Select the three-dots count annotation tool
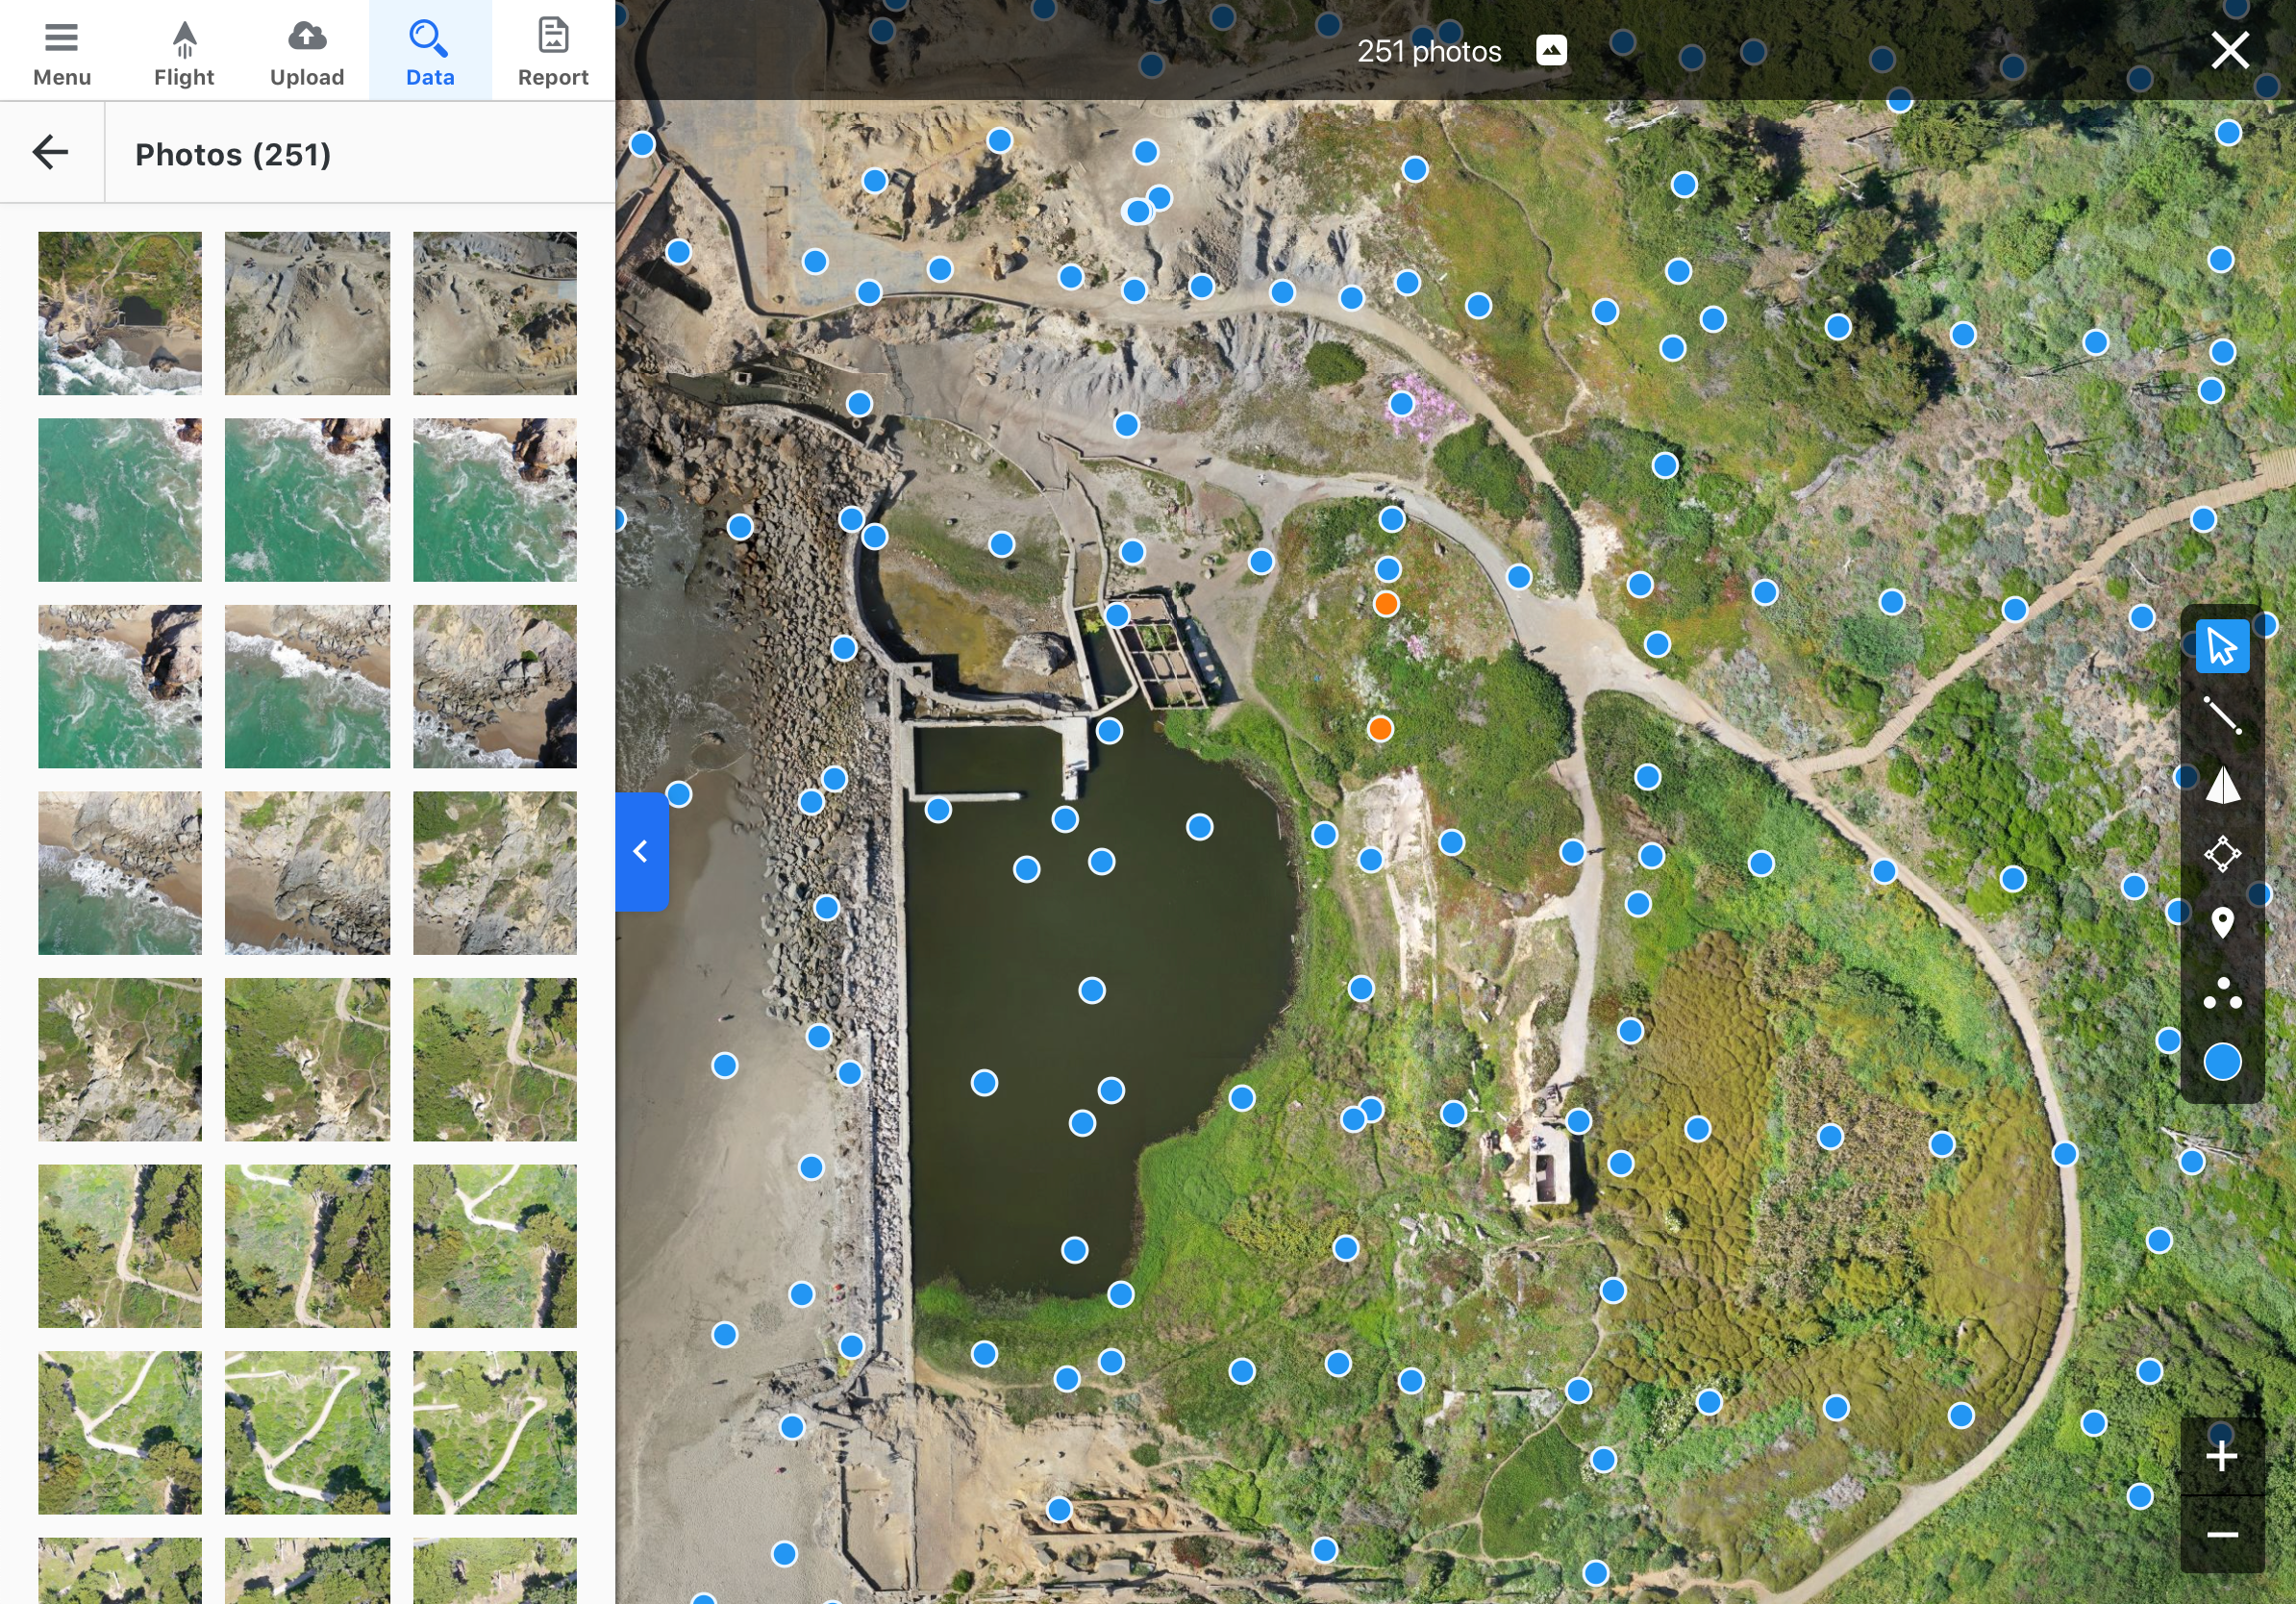Viewport: 2296px width, 1604px height. pos(2221,993)
